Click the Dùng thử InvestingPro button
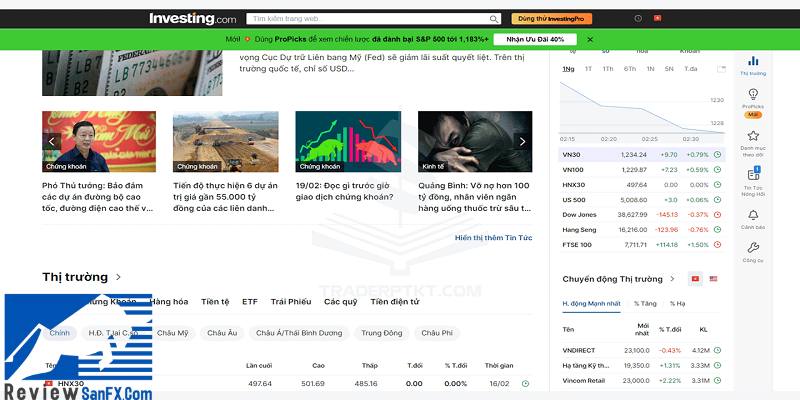 click(552, 19)
